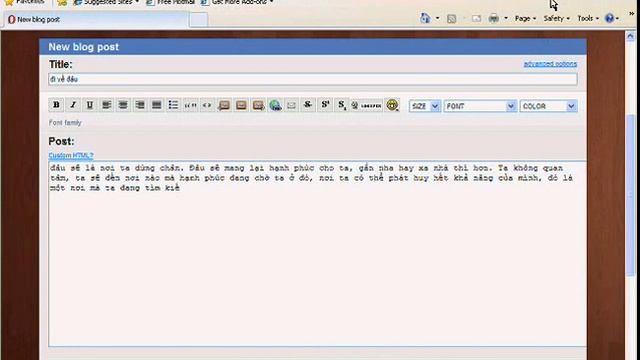The image size is (640, 360).
Task: Apply underline formatting button
Action: [x=90, y=105]
